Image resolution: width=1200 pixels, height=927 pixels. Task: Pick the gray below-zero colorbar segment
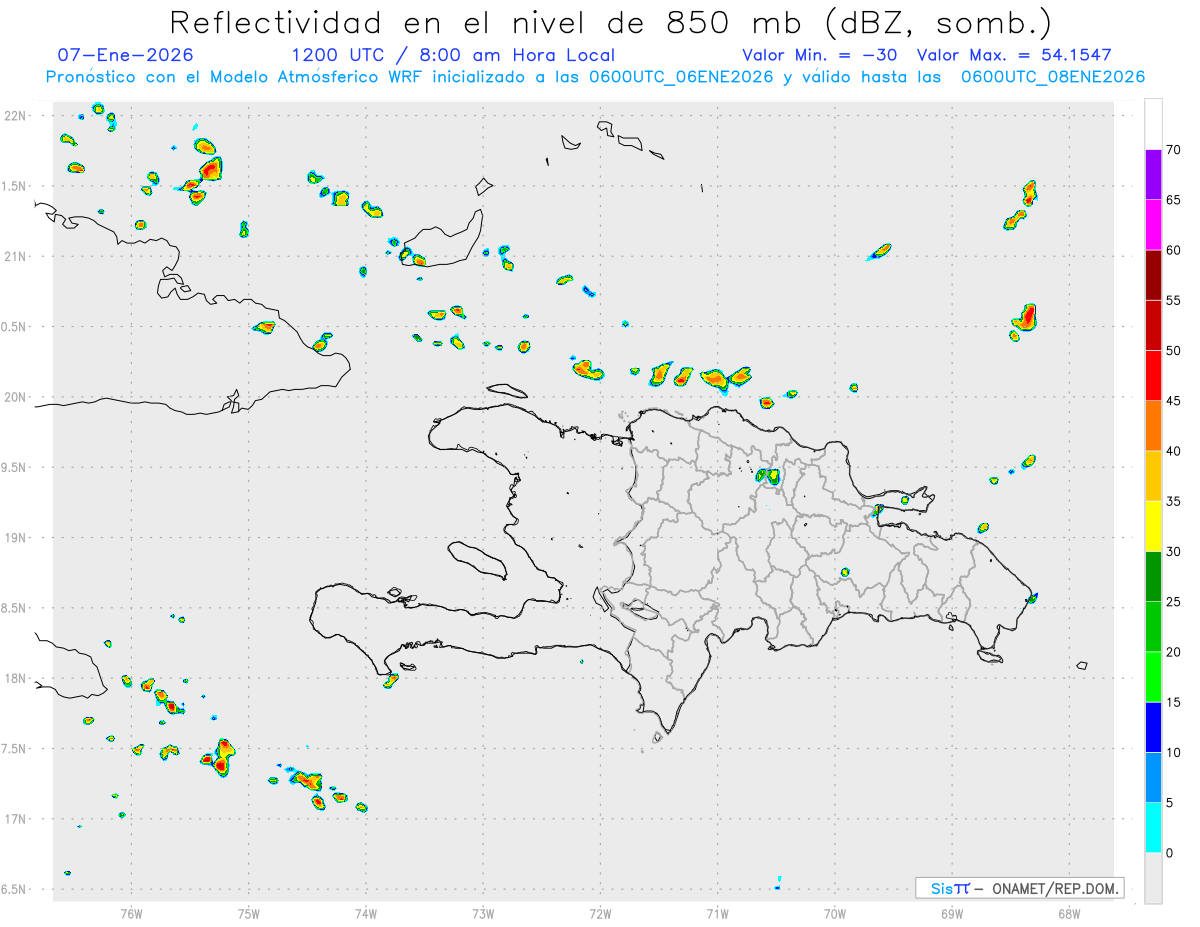coord(1153,879)
